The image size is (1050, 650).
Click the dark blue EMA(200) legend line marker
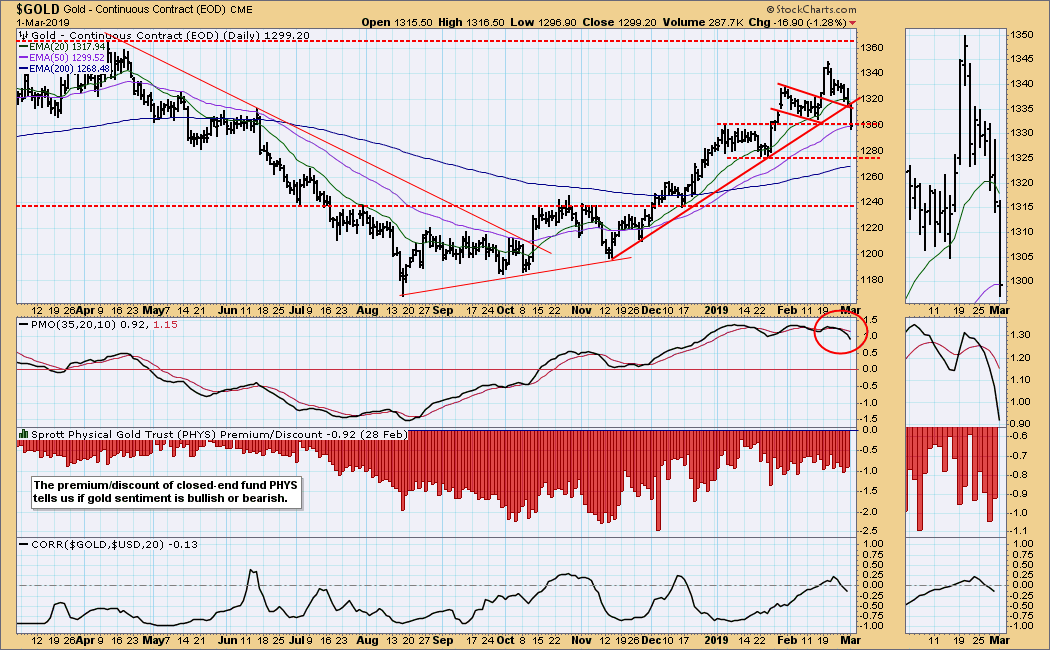click(x=25, y=67)
